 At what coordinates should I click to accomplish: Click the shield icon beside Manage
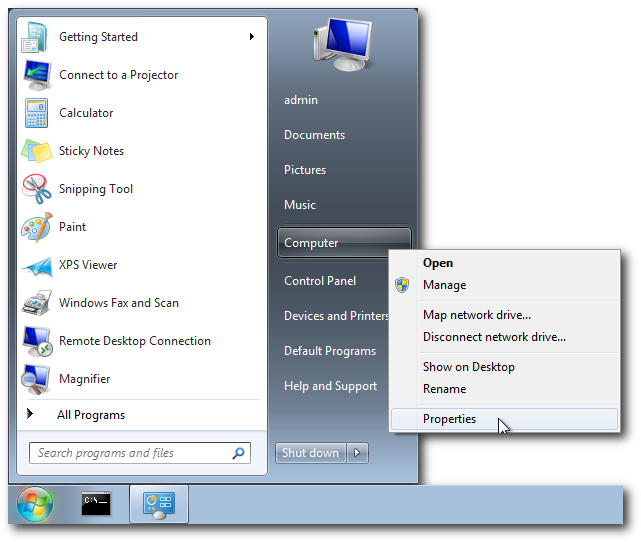click(x=402, y=285)
